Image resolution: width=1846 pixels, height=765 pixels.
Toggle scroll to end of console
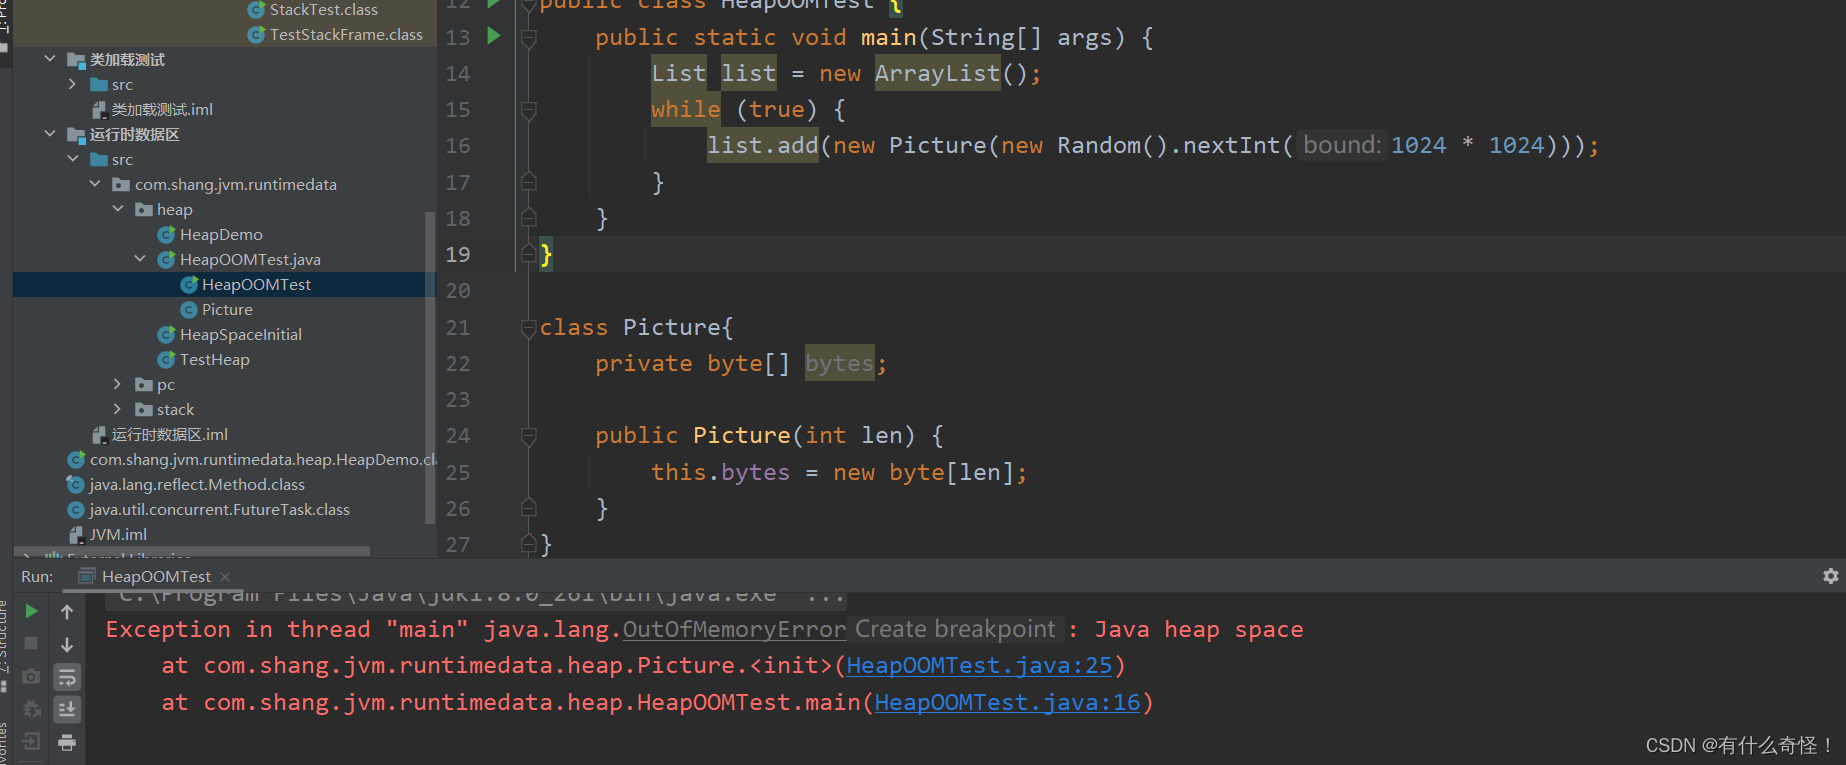(x=67, y=709)
